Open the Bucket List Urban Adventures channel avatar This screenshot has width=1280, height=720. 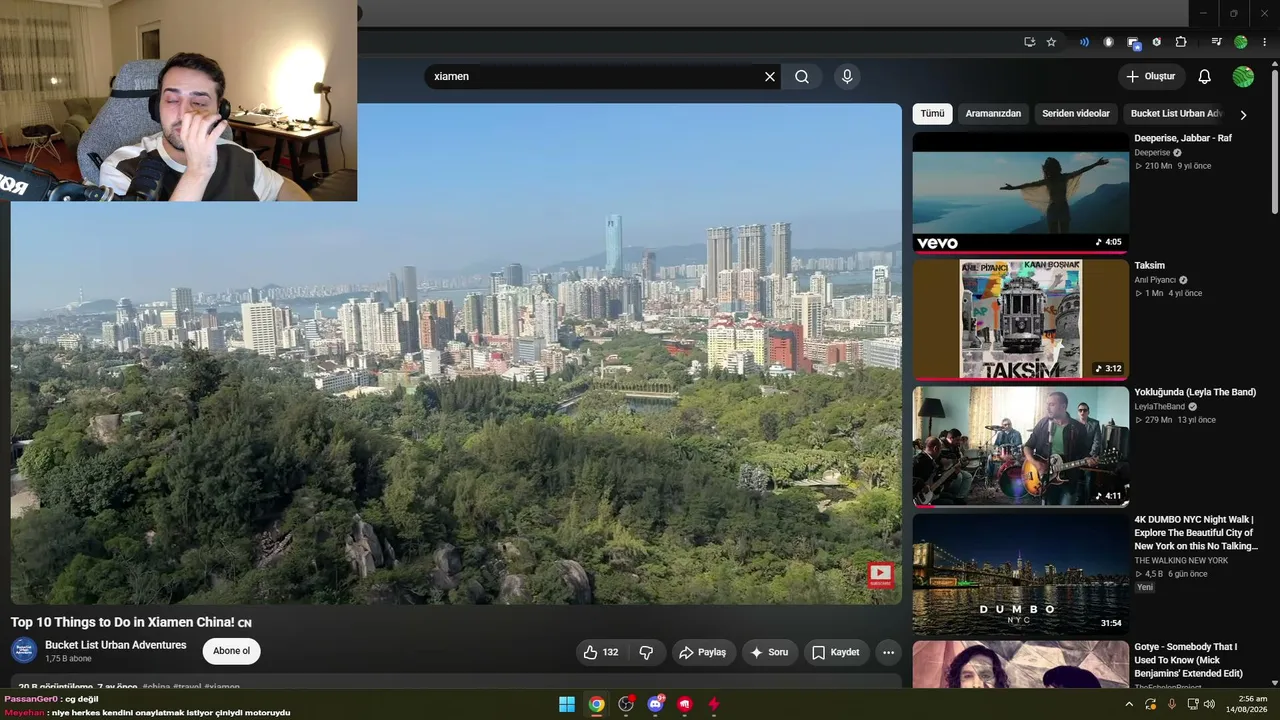[24, 650]
